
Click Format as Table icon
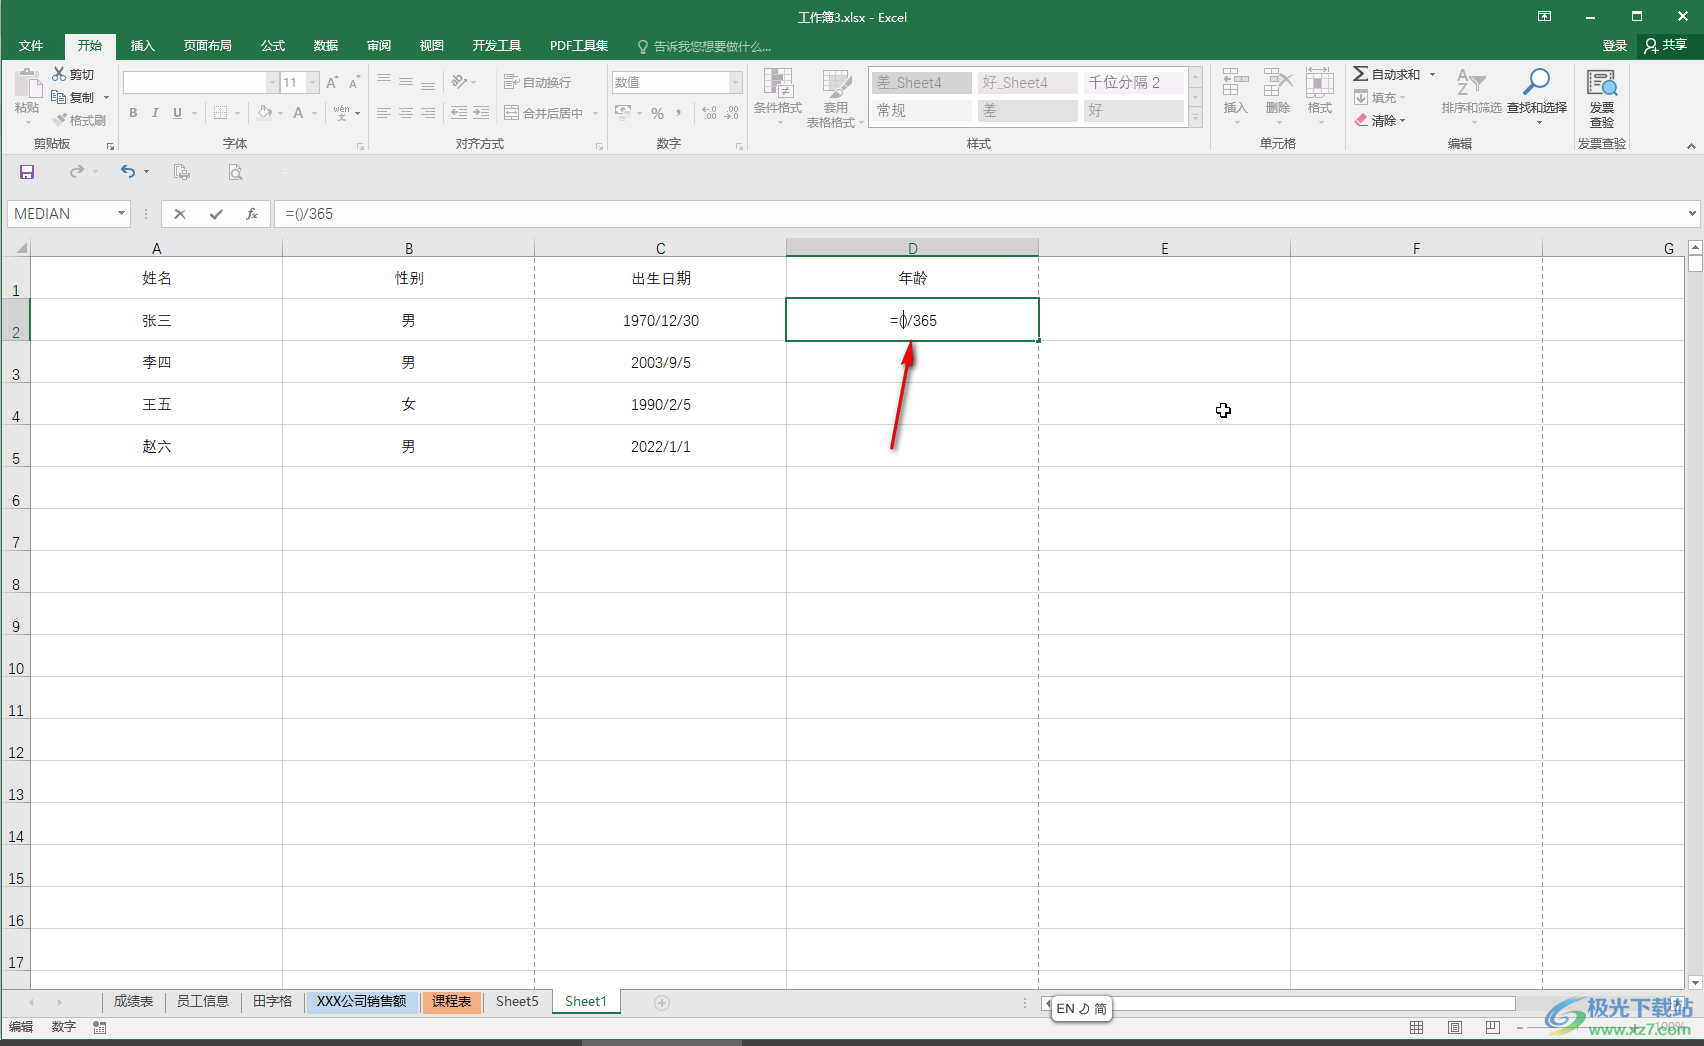[x=836, y=83]
